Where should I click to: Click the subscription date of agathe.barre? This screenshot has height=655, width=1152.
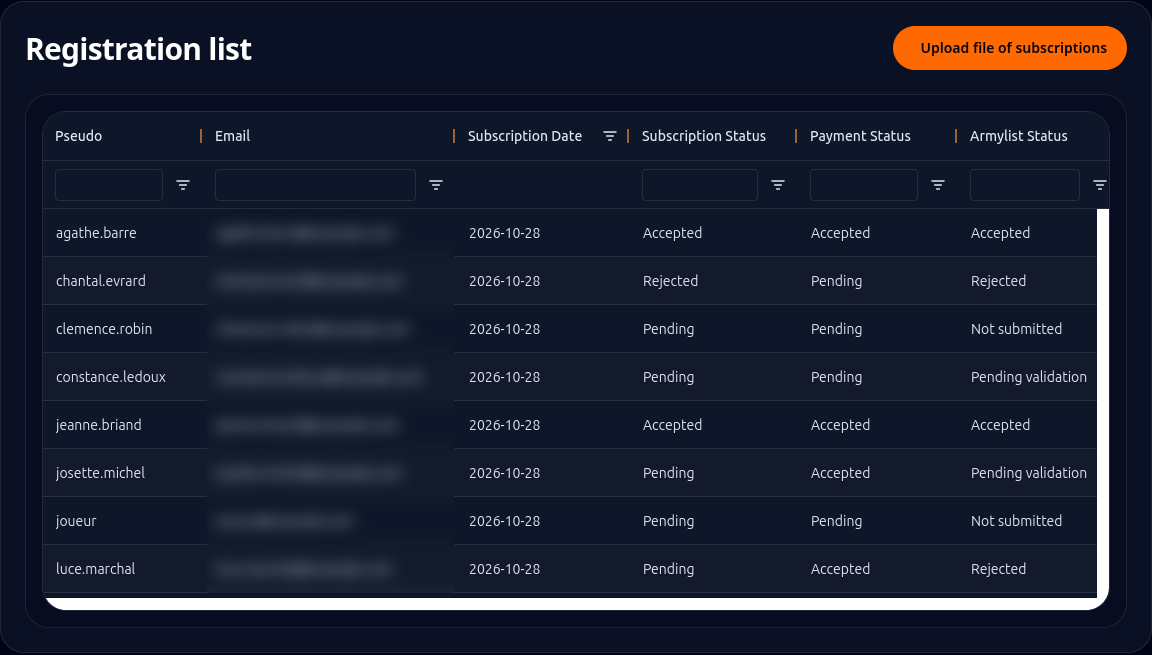(x=504, y=233)
